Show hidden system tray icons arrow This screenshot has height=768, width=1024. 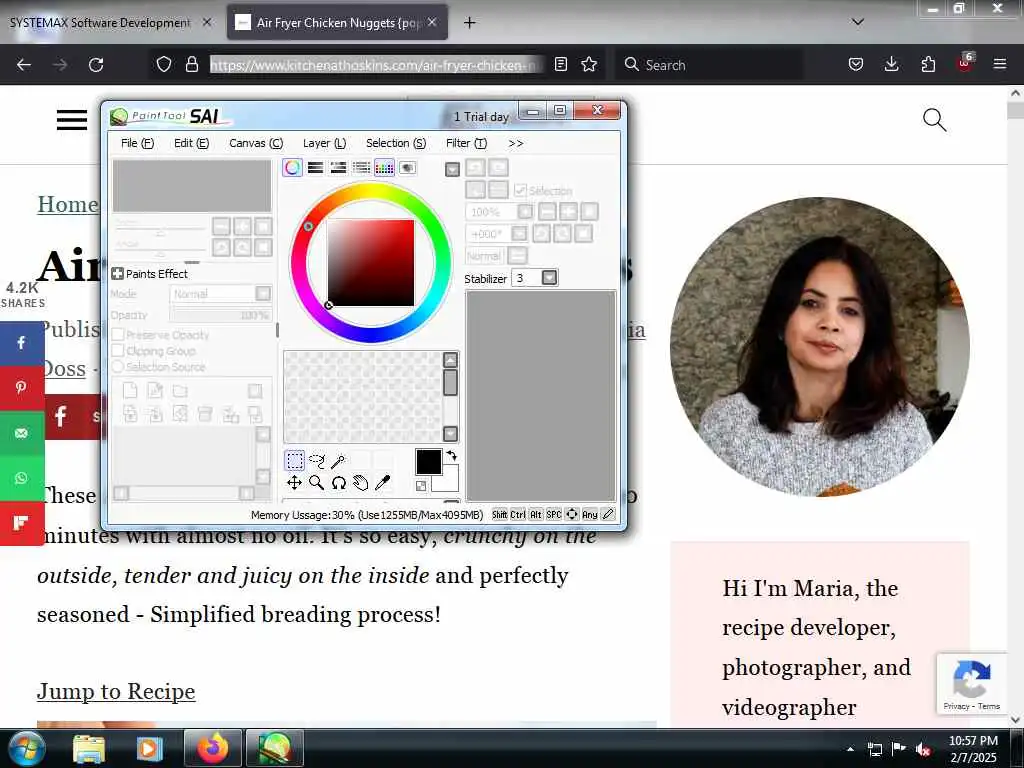pos(850,749)
